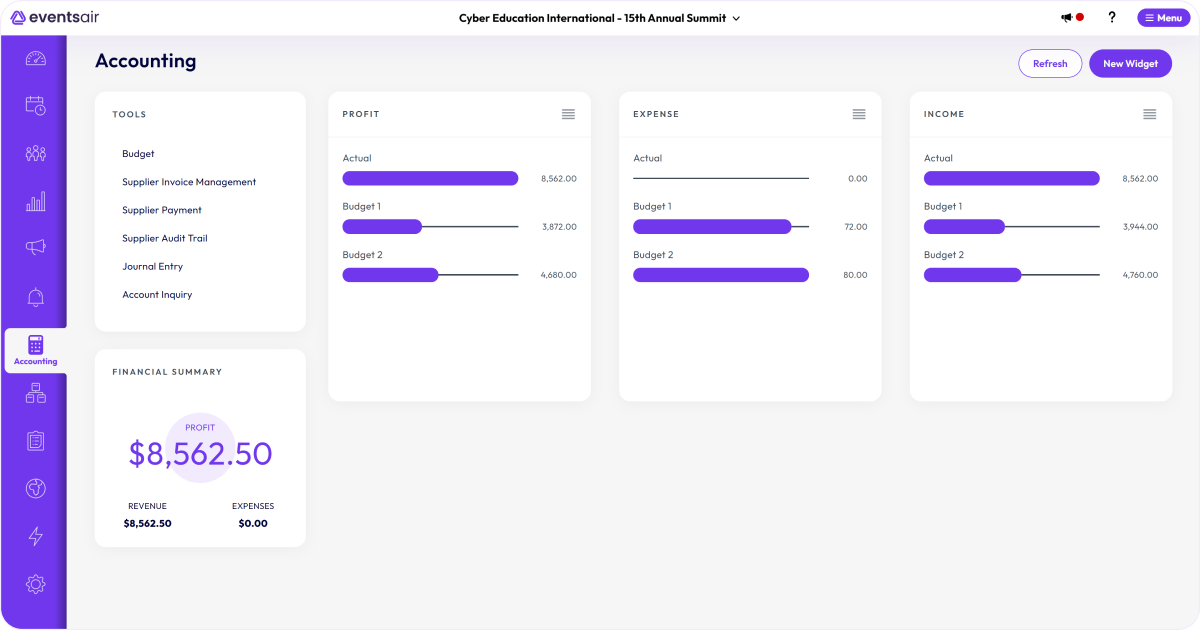Select the marketing megaphone icon in sidebar
Viewport: 1200px width, 630px height.
36,248
